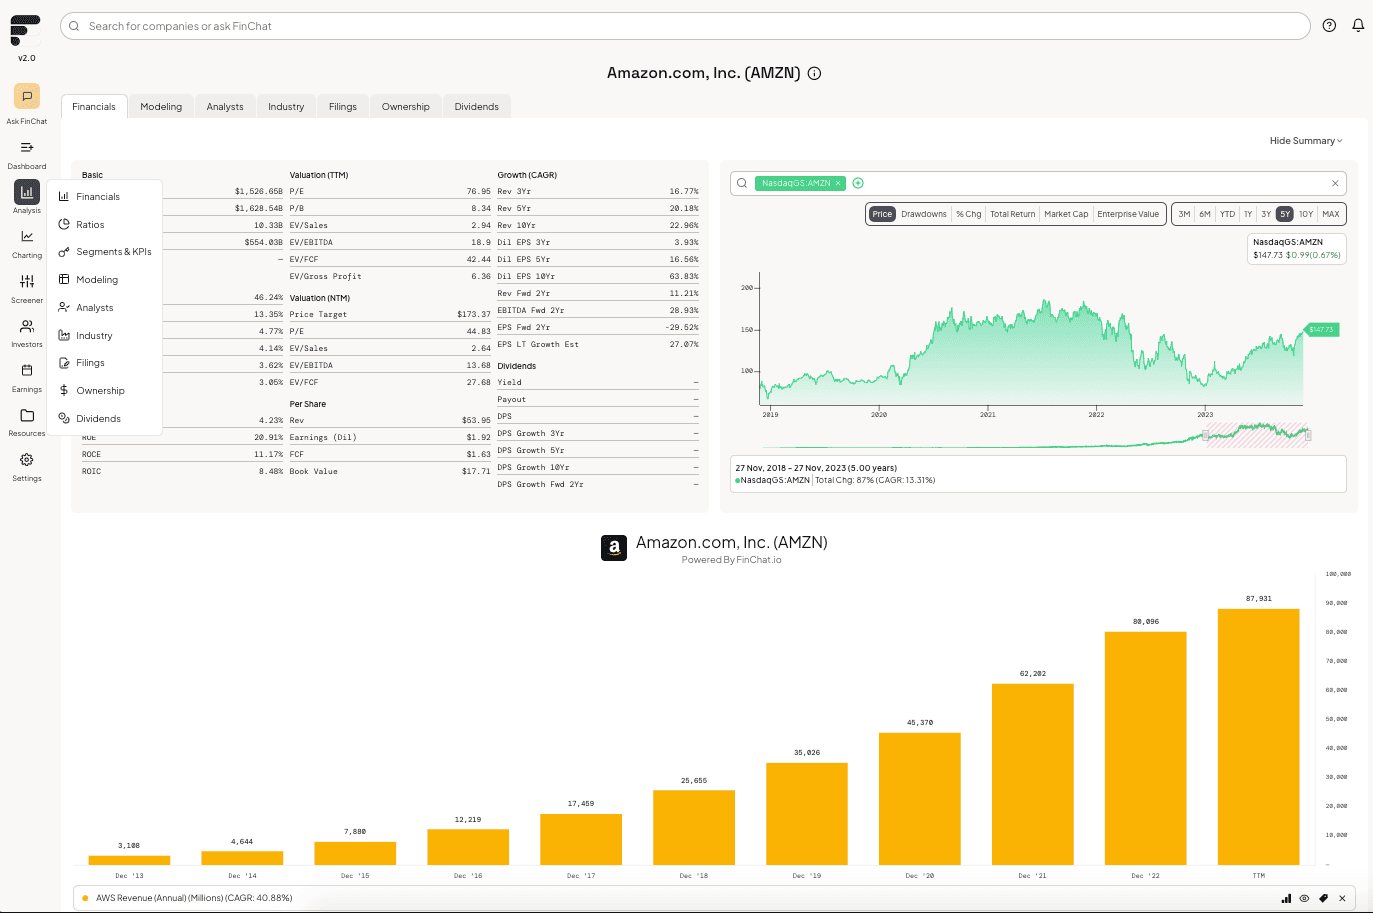Collapse summary via Hide Summary dropdown
1373x913 pixels.
1306,141
